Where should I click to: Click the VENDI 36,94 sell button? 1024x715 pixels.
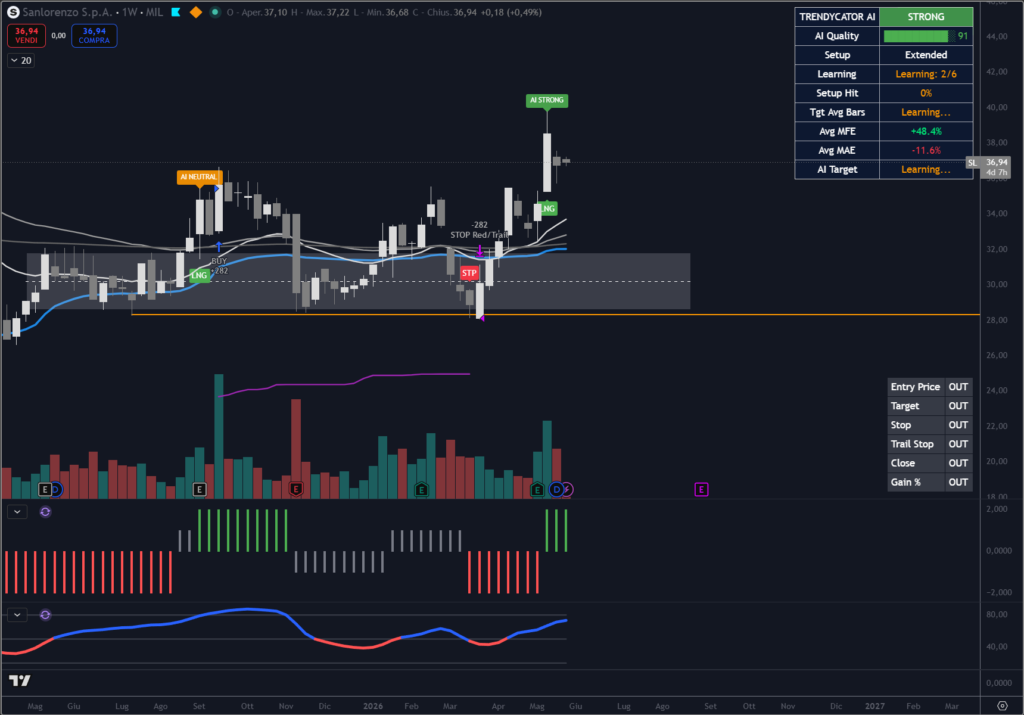(x=26, y=35)
